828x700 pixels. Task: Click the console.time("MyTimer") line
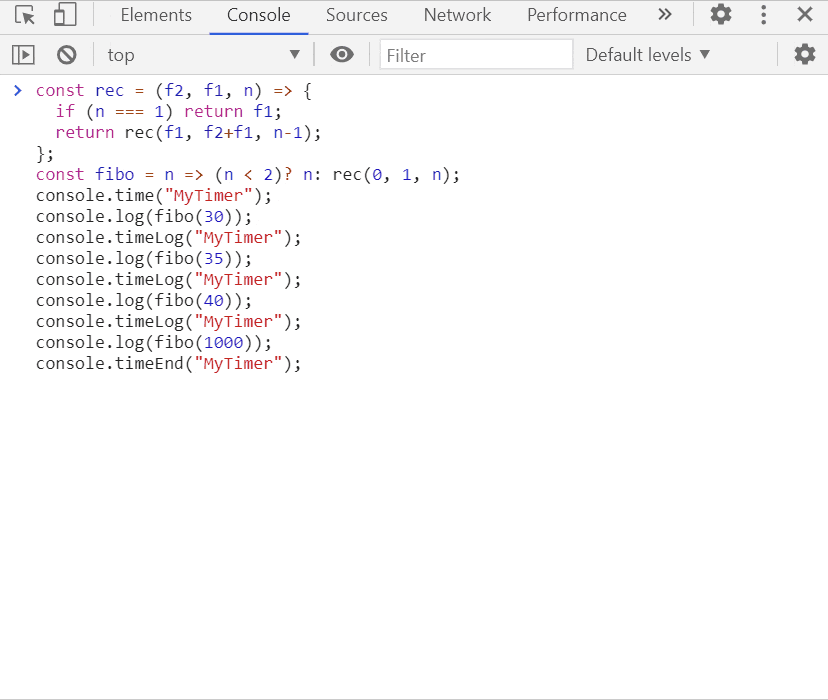[x=154, y=196]
